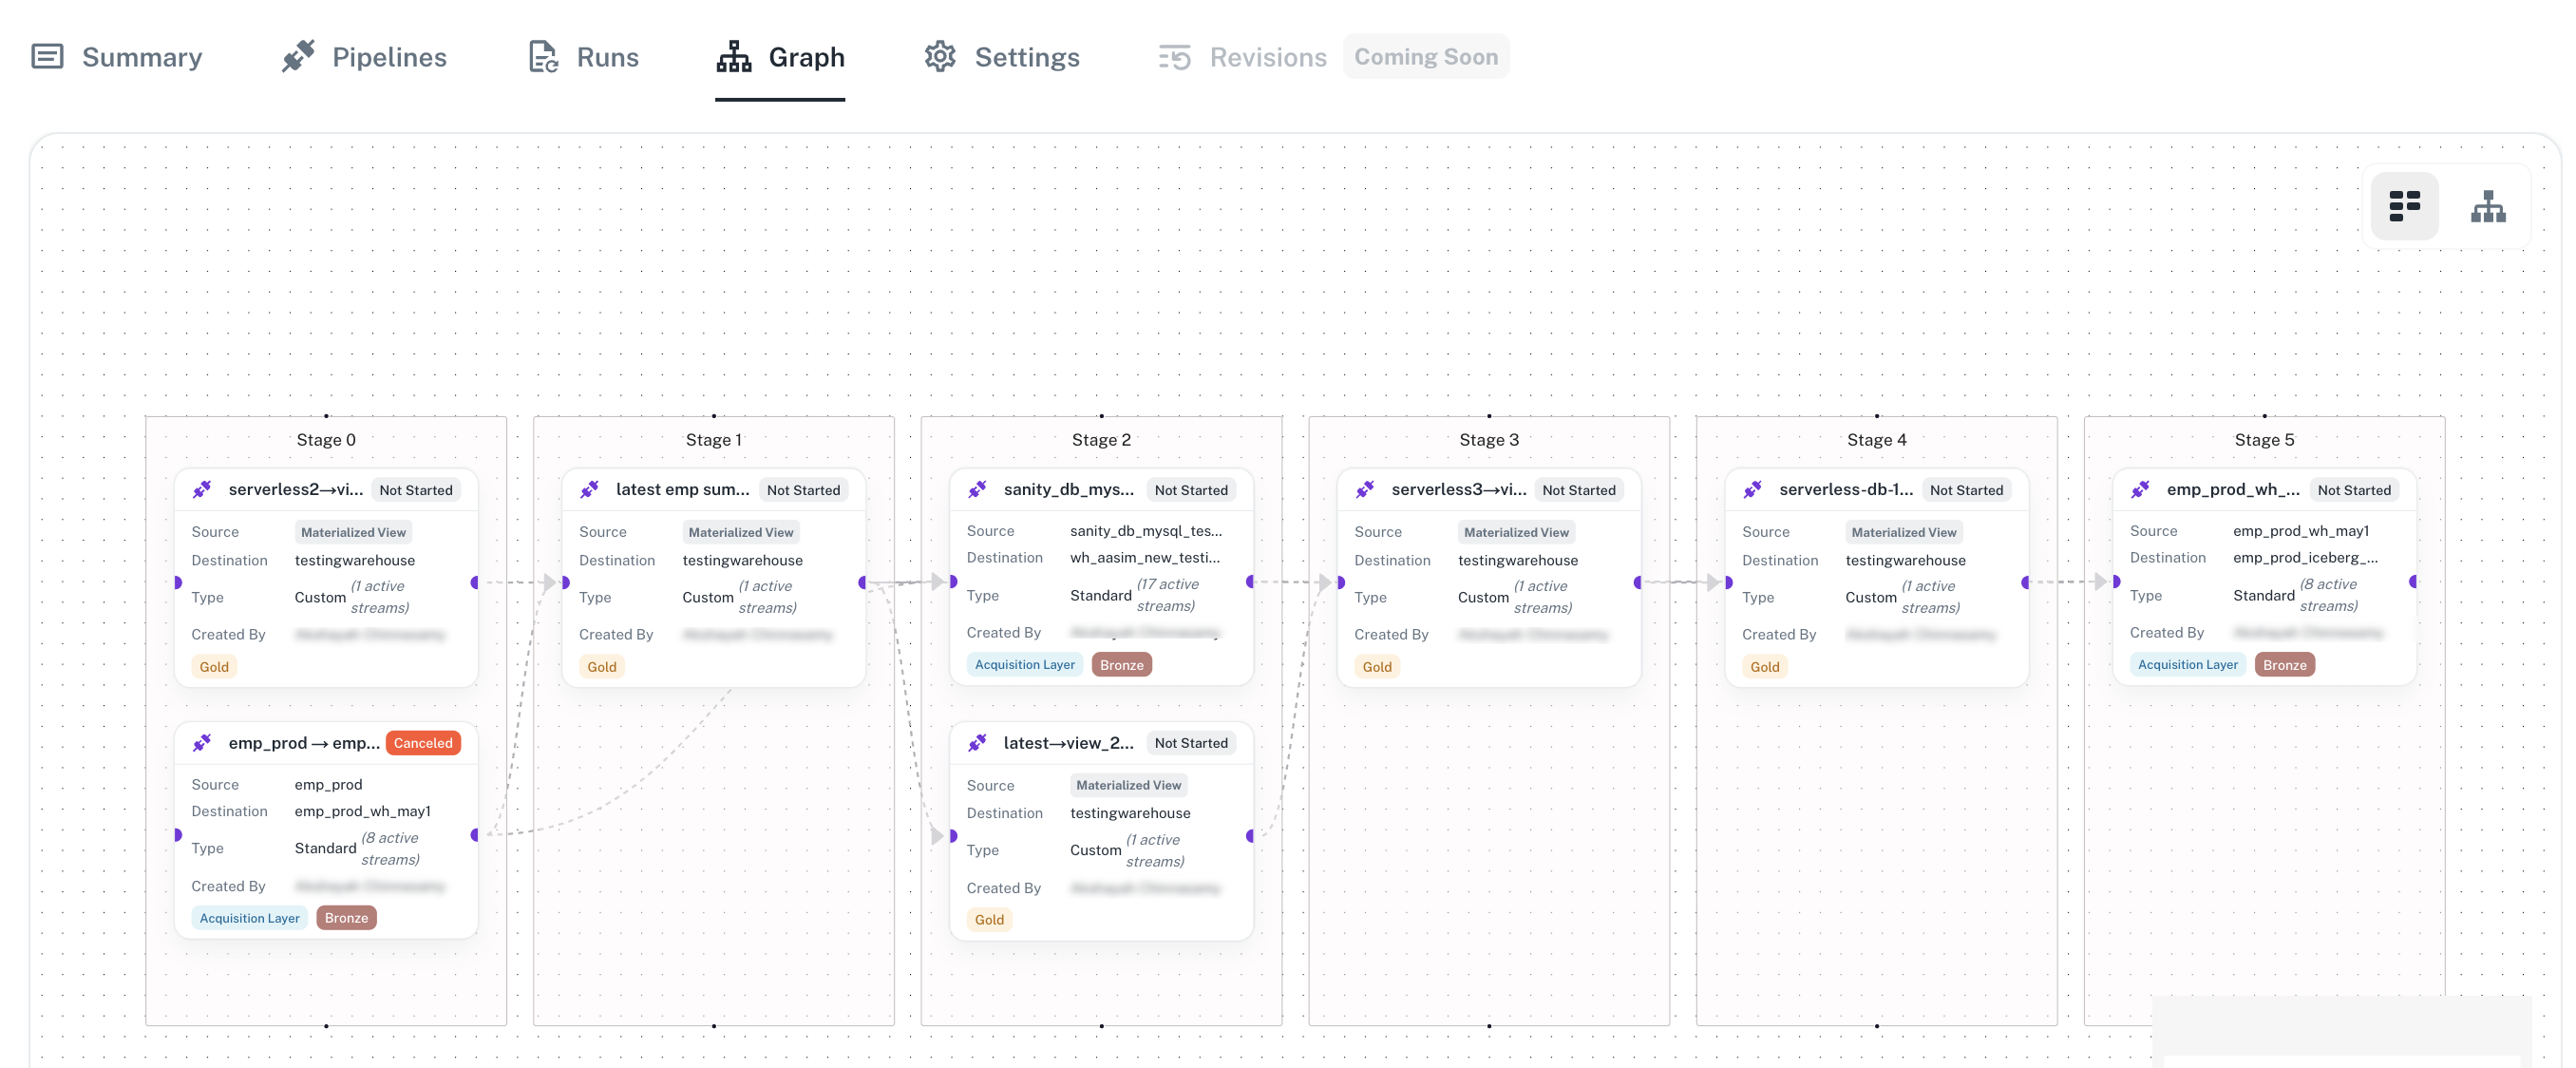Viewport: 2576px width, 1068px height.
Task: Switch to the staged grid layout view
Action: point(2404,206)
